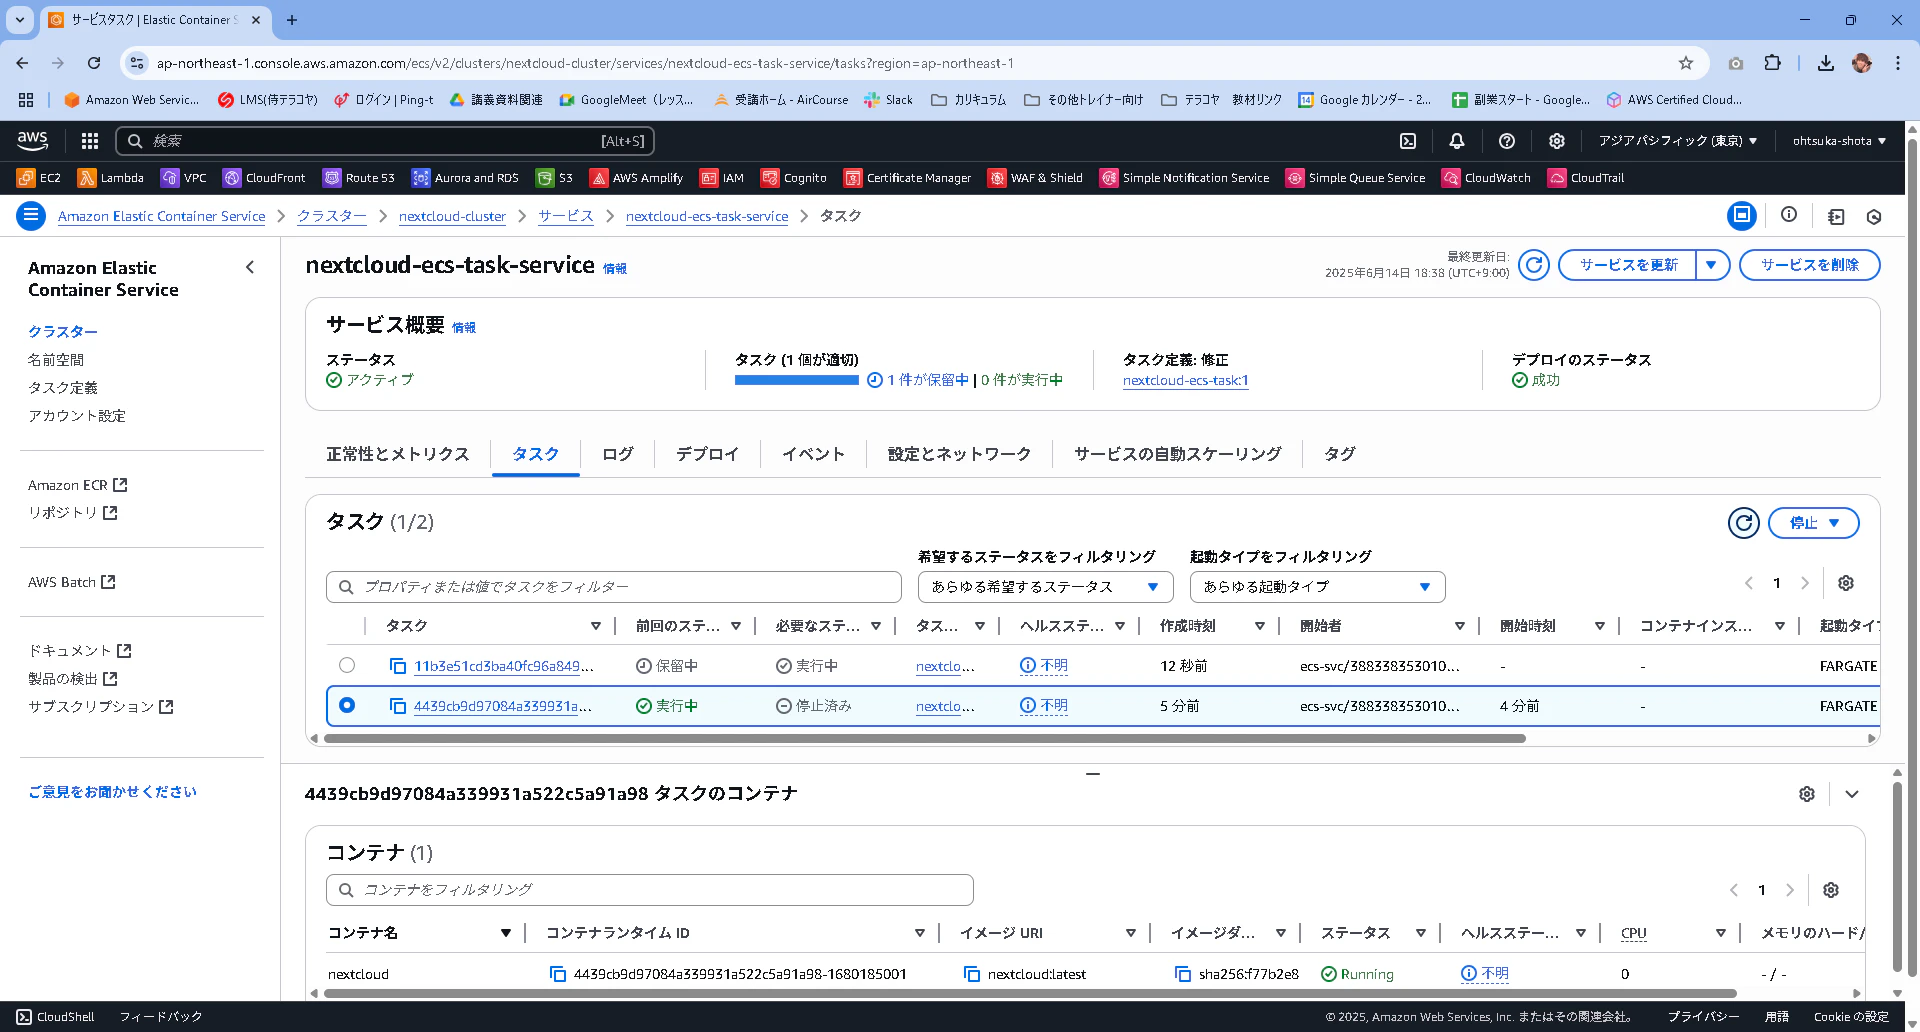Collapse the task container split panel
The height and width of the screenshot is (1032, 1920).
click(1852, 794)
